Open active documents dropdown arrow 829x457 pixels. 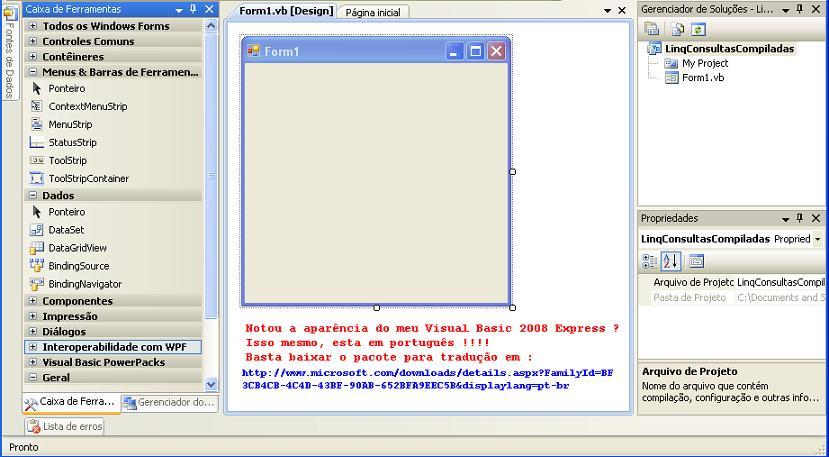point(607,11)
